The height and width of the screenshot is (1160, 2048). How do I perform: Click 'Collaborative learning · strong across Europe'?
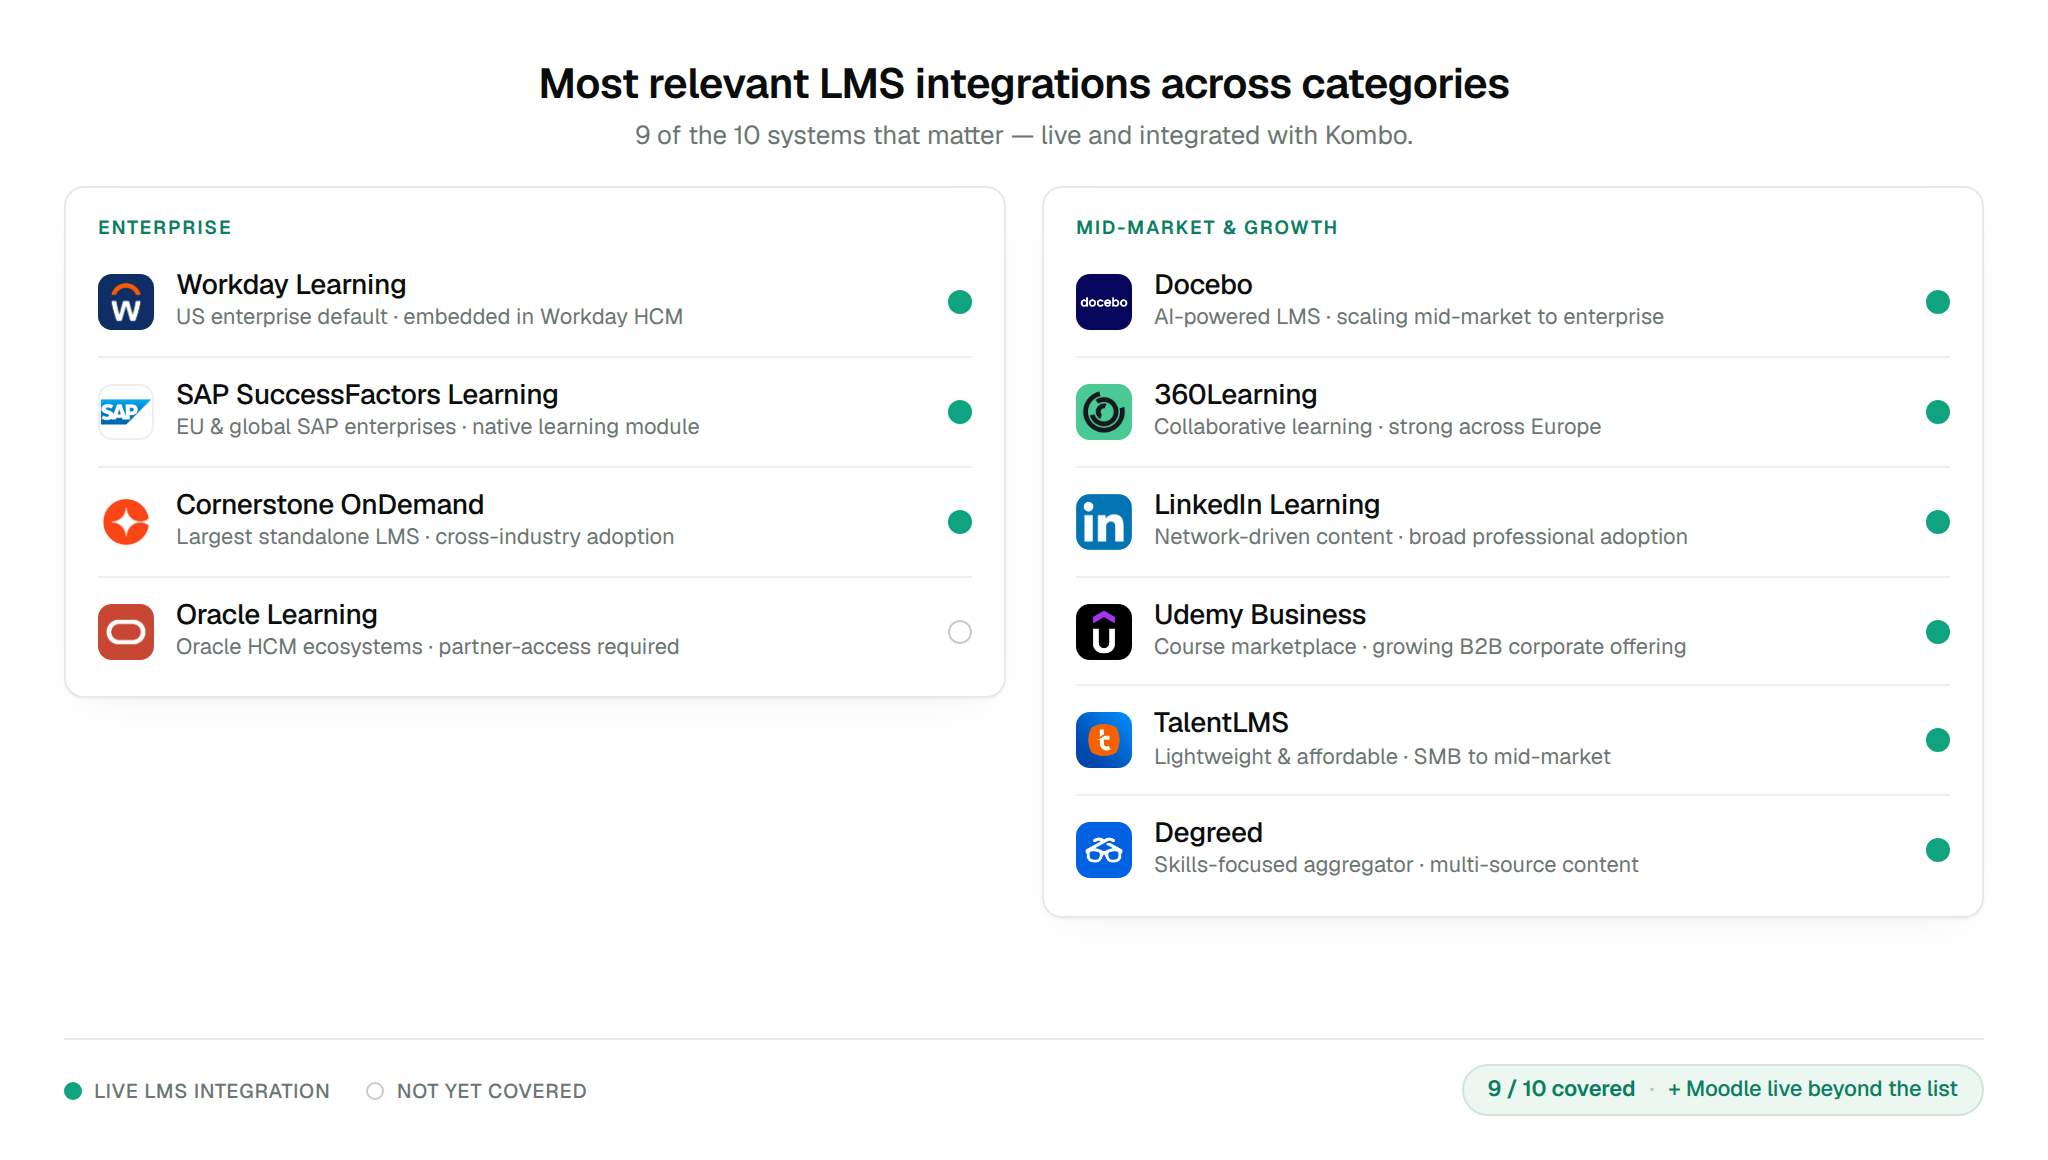point(1378,427)
